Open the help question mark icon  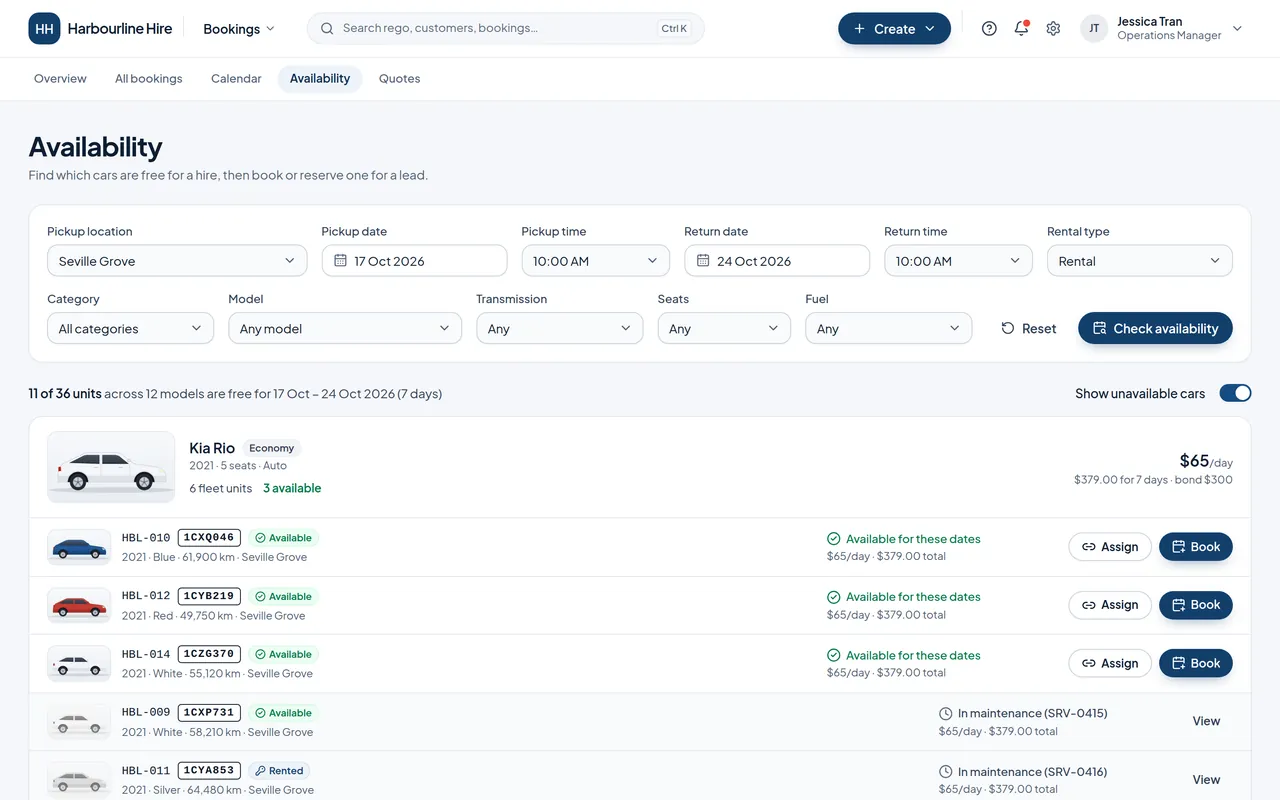coord(989,29)
